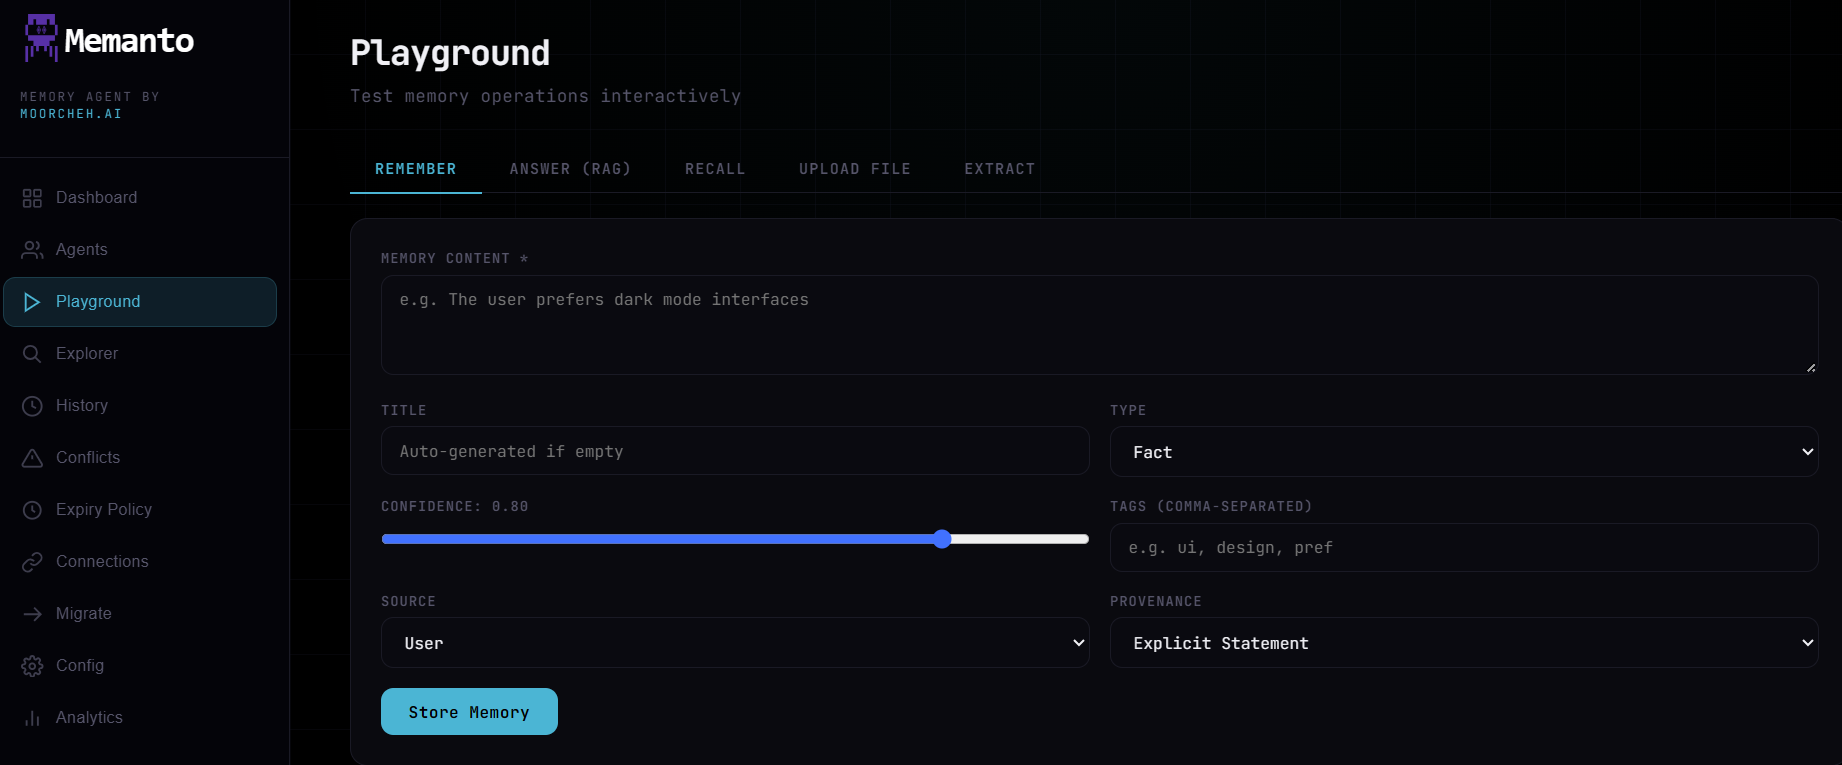Viewport: 1842px width, 765px height.
Task: Click the Expiry Policy clock icon
Action: (x=32, y=510)
